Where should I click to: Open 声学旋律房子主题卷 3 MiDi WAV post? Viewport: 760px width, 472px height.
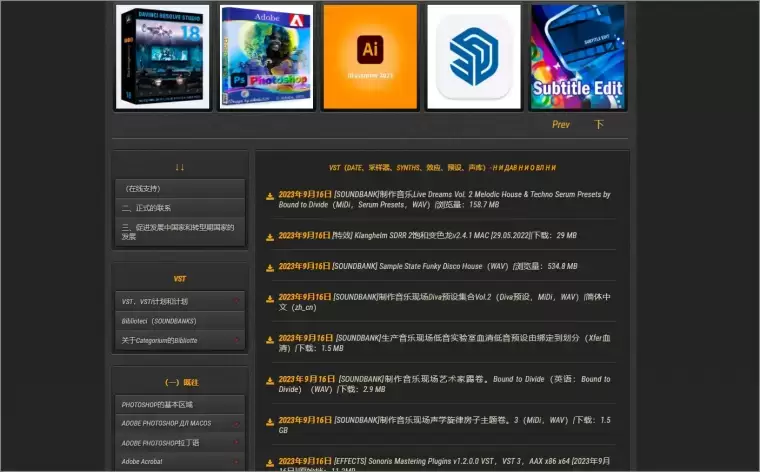tap(444, 425)
